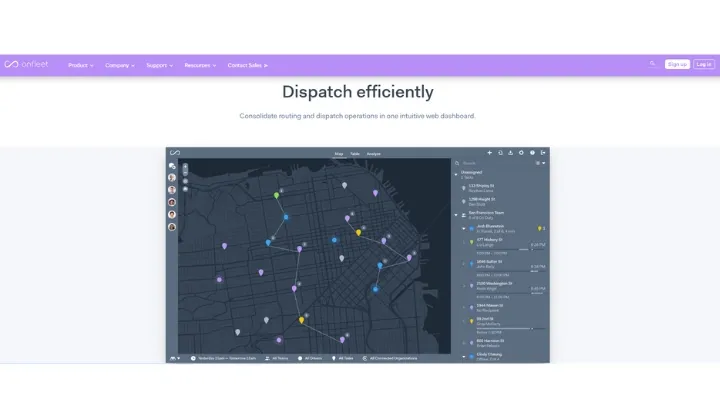This screenshot has height=405, width=720.
Task: Expand the Company navigation menu
Action: (120, 65)
